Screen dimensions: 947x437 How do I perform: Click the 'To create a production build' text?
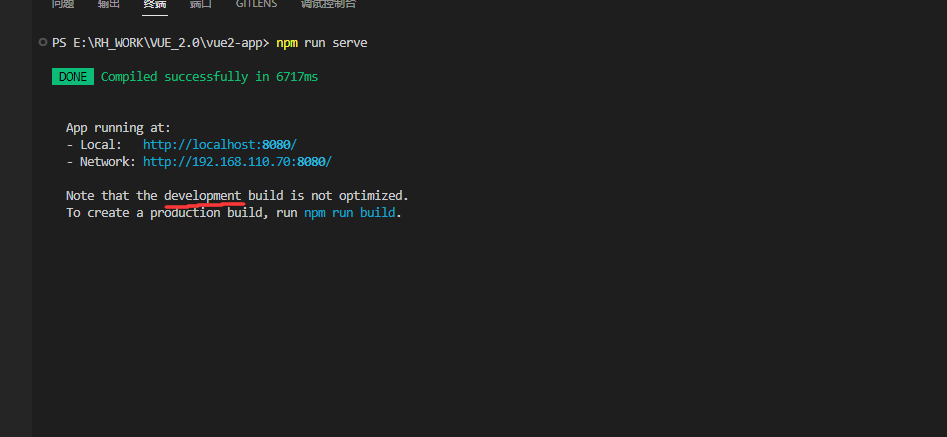[153, 213]
